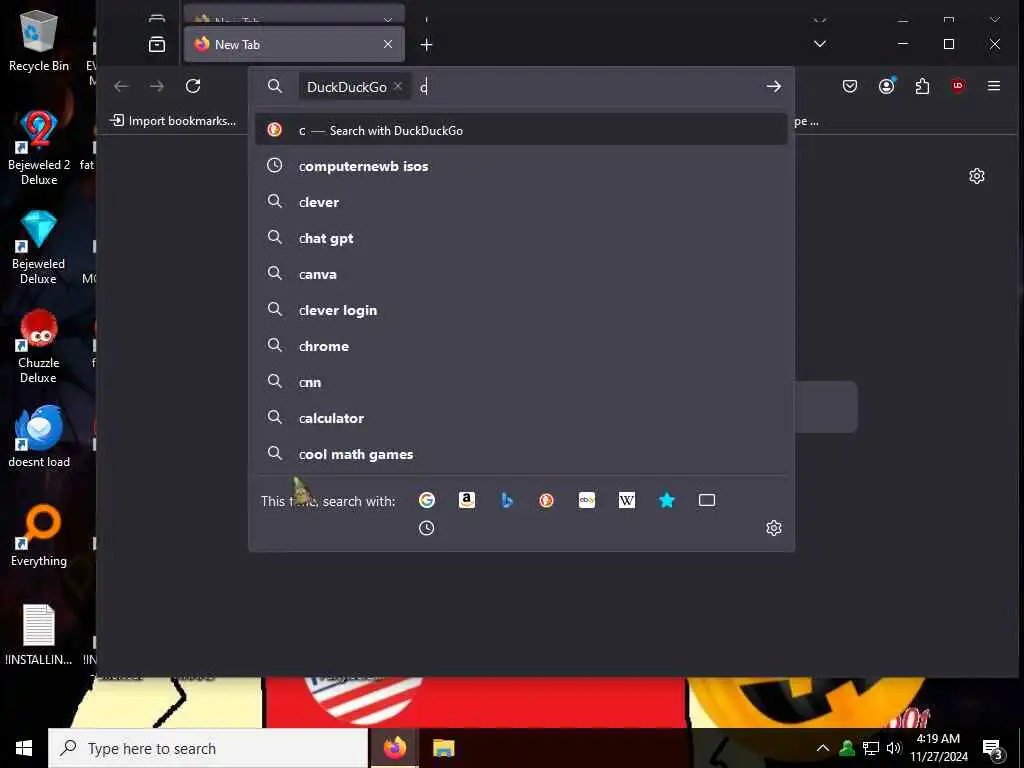Click the Go arrow in the address bar
Screen dimensions: 1024x768
773,86
